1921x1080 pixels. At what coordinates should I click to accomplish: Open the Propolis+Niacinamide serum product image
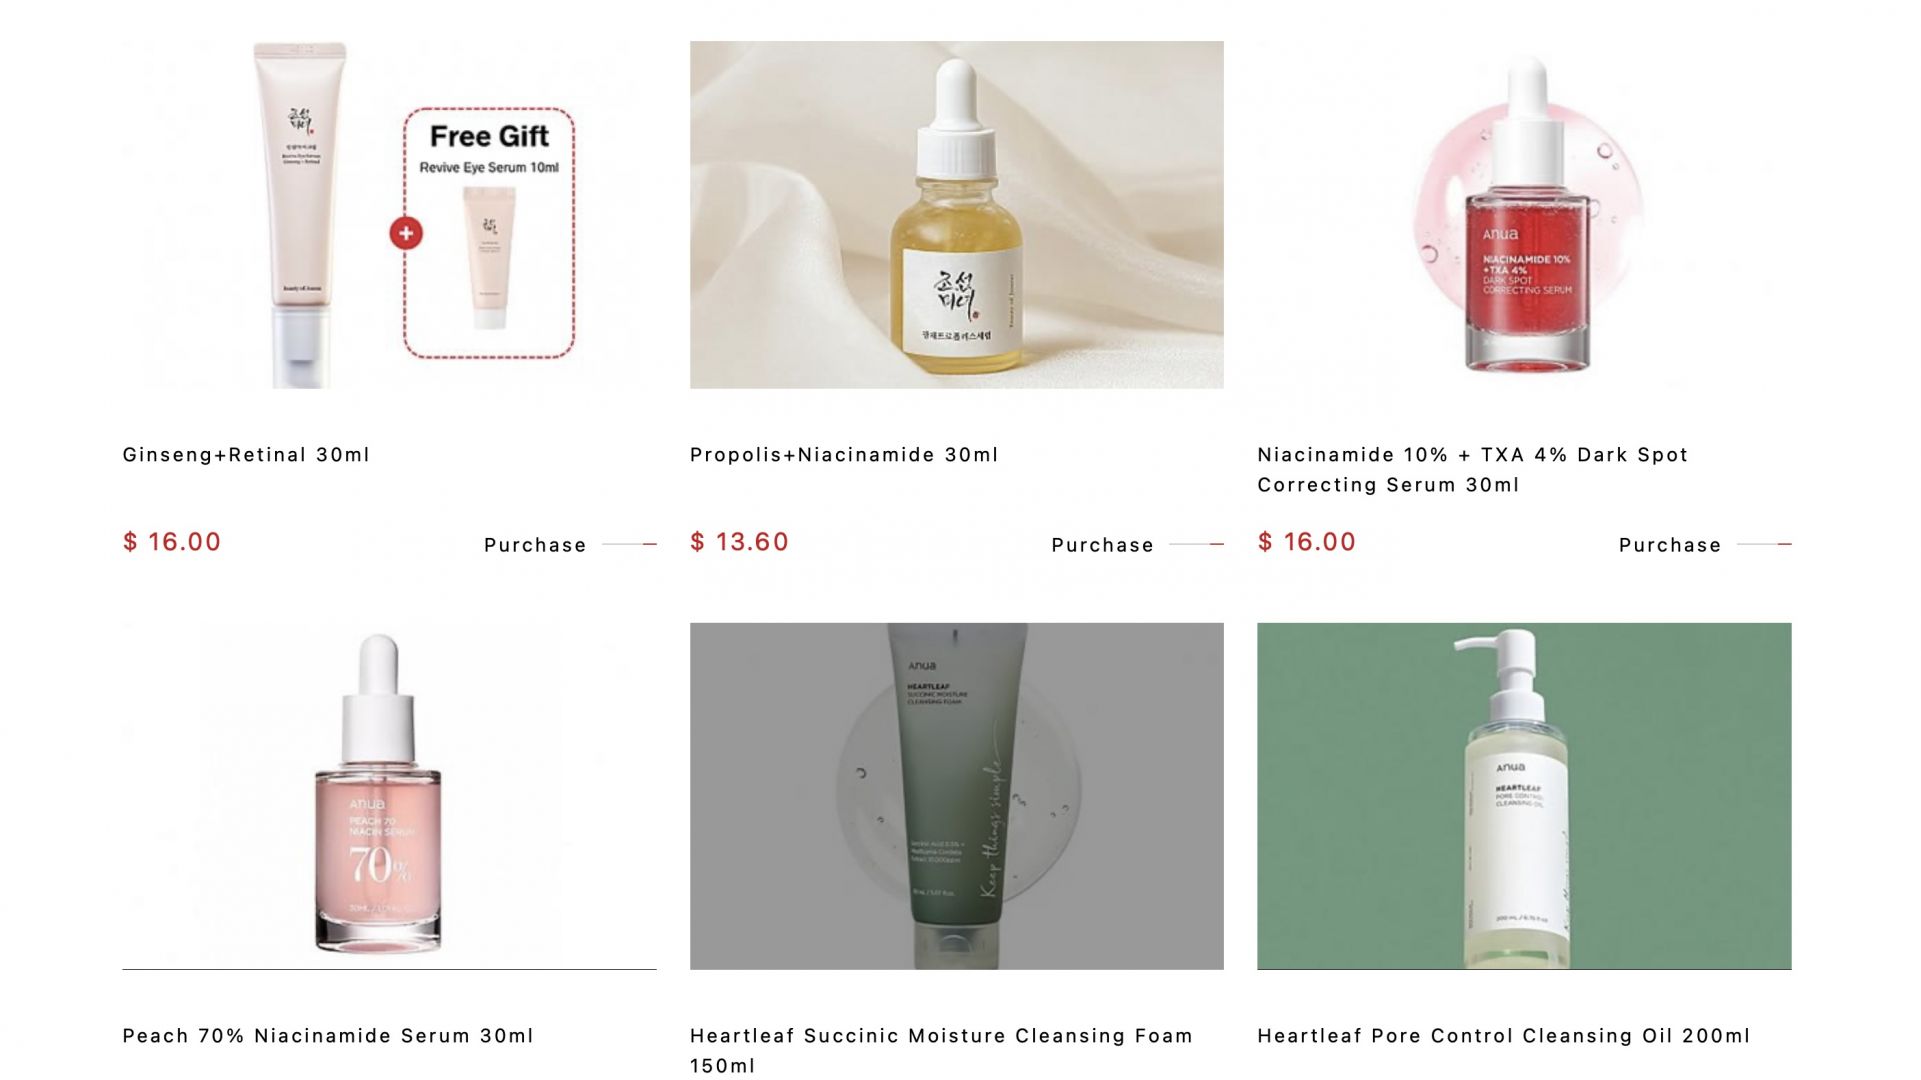tap(956, 214)
